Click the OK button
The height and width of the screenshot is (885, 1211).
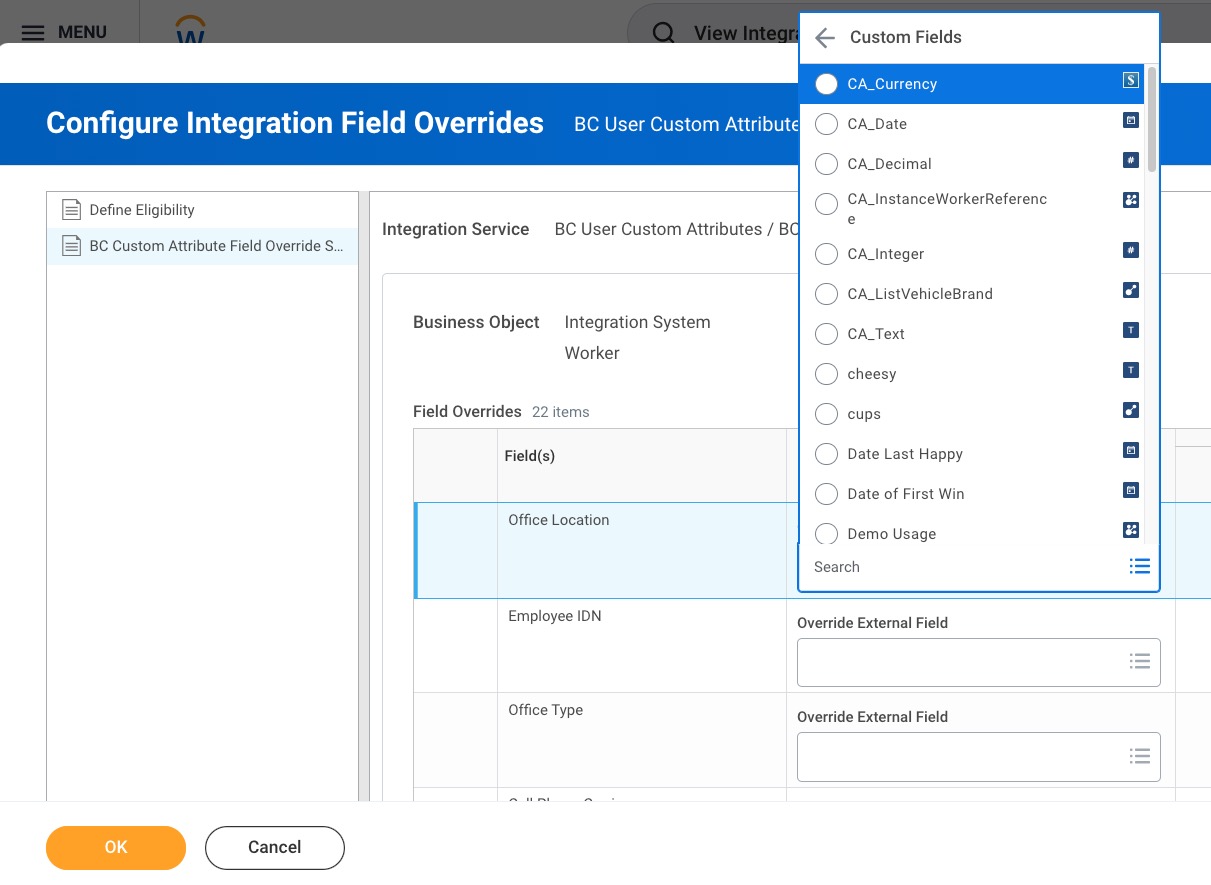(x=116, y=848)
